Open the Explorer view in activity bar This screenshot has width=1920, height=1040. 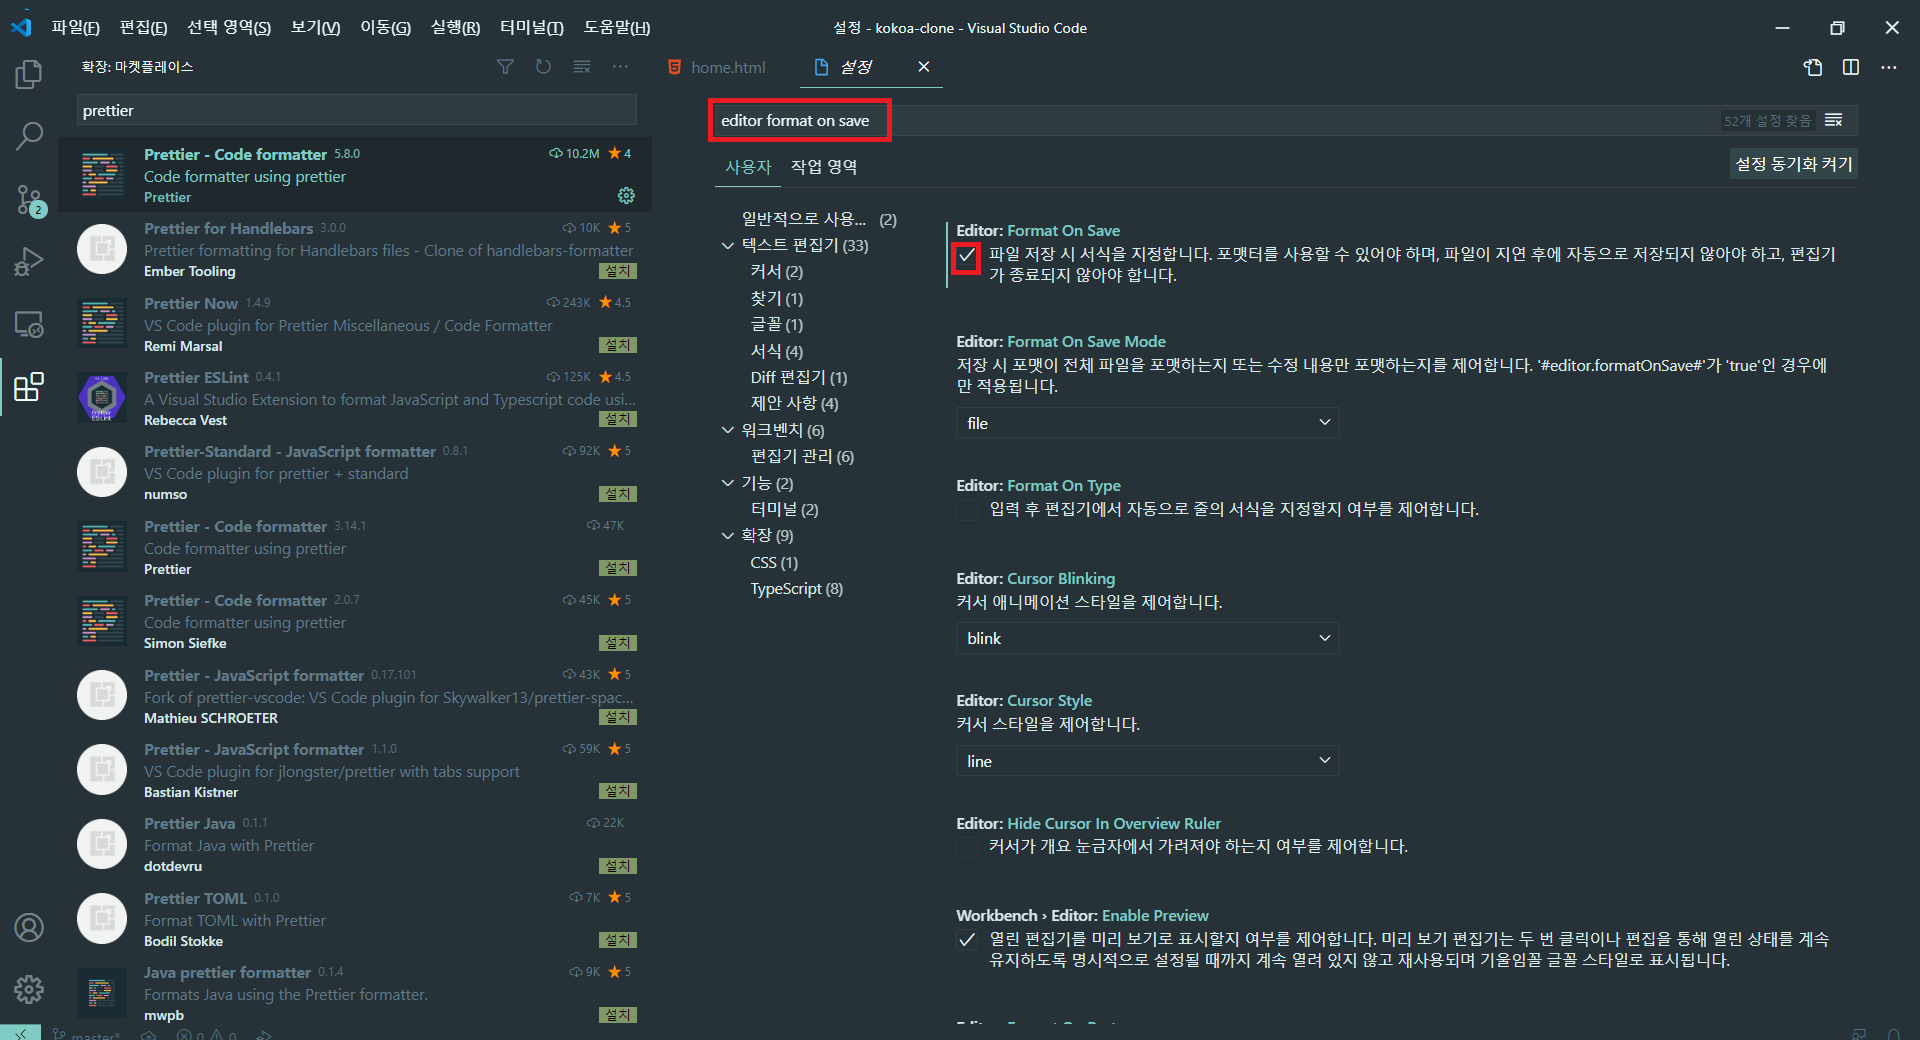[29, 74]
